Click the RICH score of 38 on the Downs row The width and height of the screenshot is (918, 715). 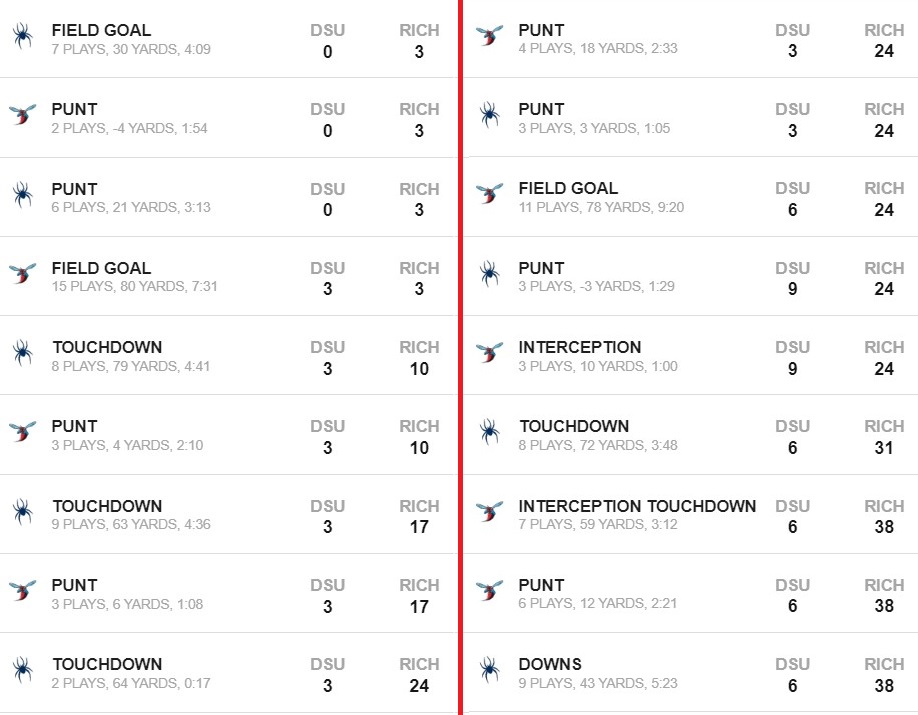(884, 686)
